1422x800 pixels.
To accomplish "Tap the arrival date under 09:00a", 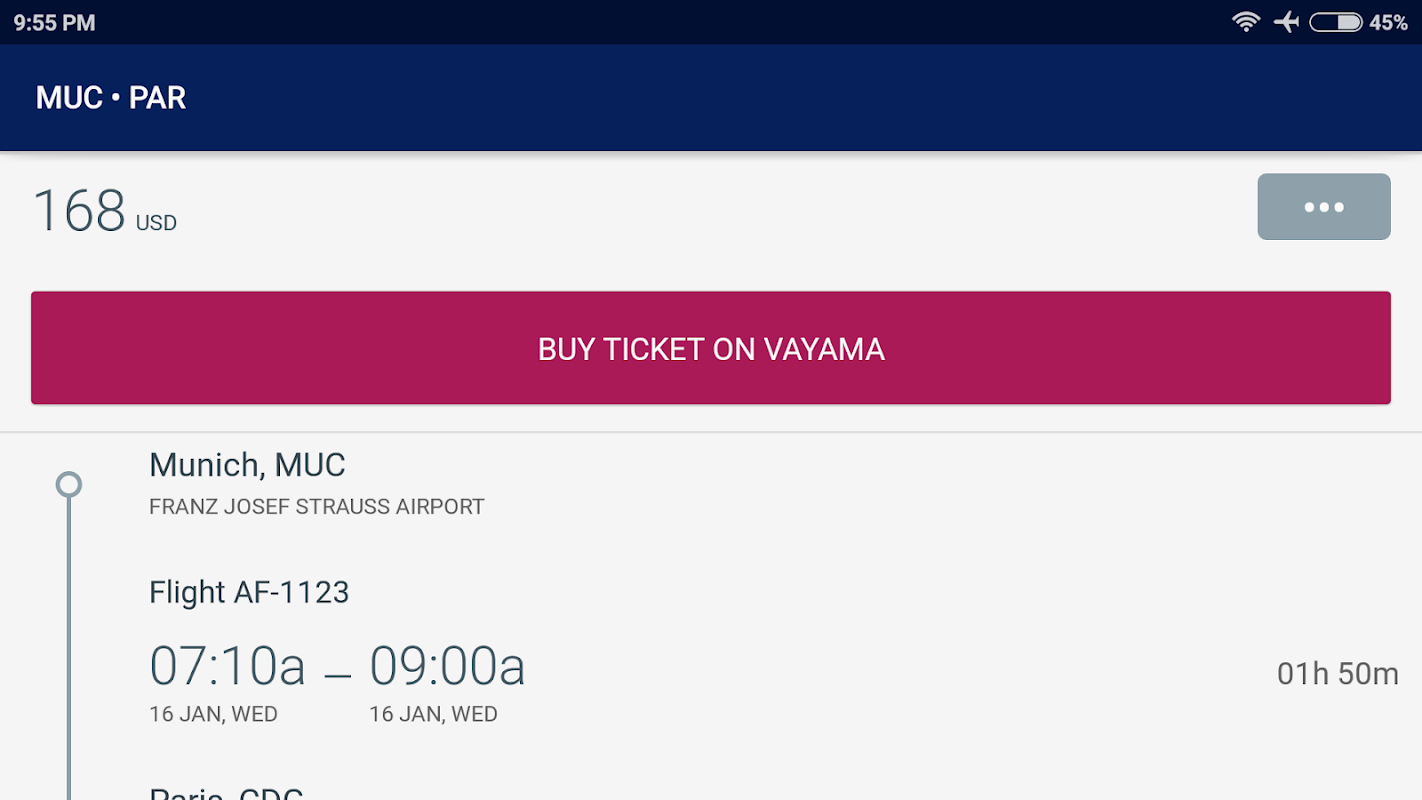I will (433, 714).
